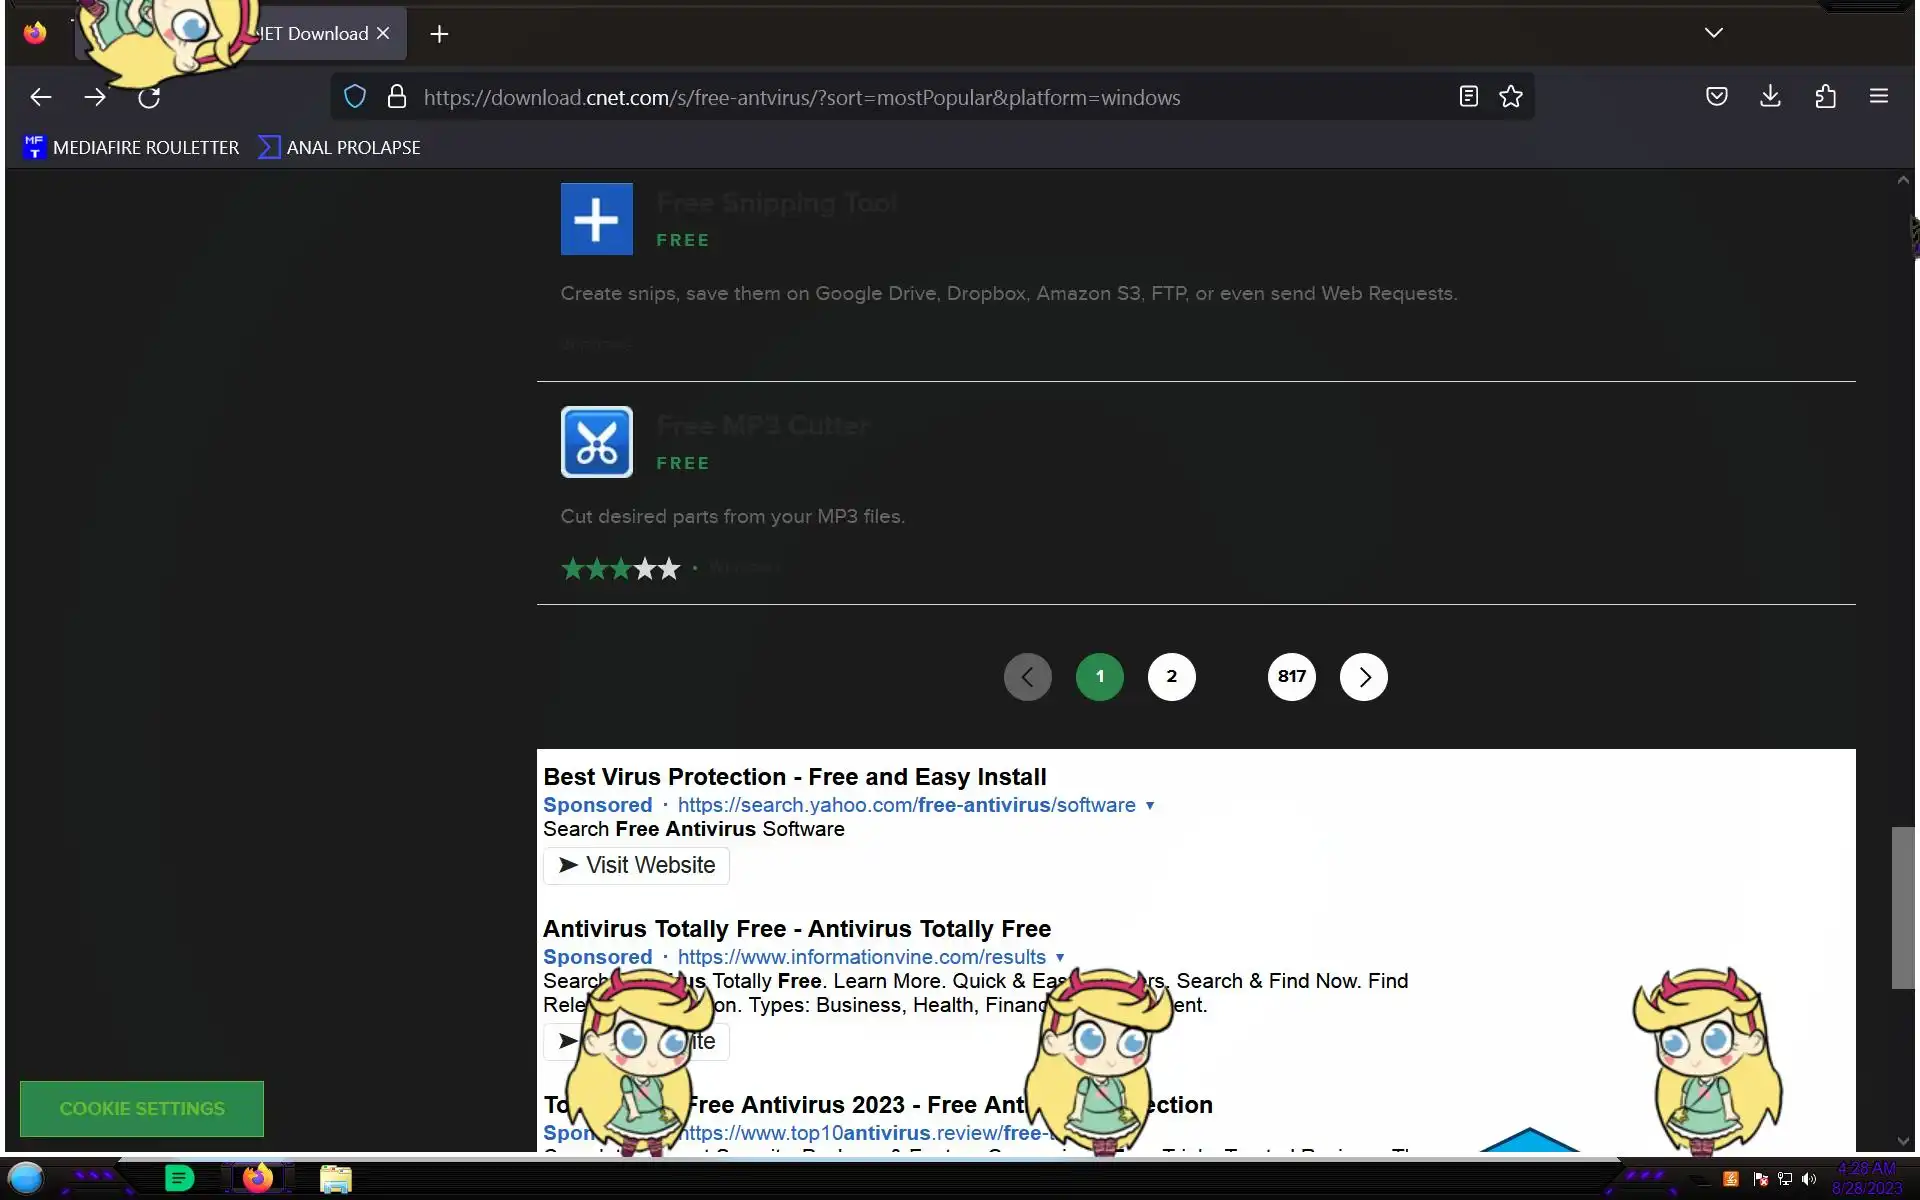
Task: Open Firefox hamburger application menu
Action: [x=1878, y=97]
